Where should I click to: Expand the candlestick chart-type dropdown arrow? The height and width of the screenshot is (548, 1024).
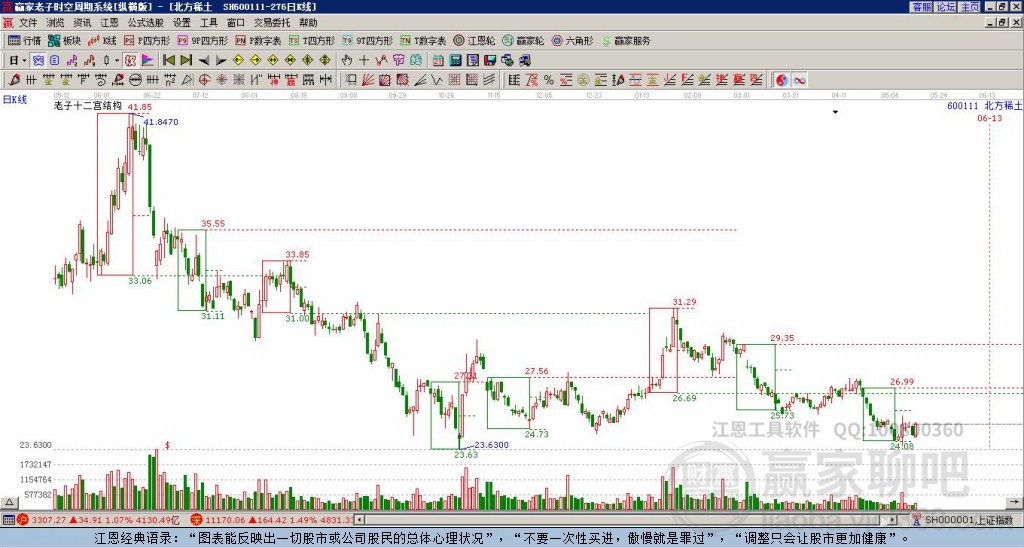[x=117, y=61]
